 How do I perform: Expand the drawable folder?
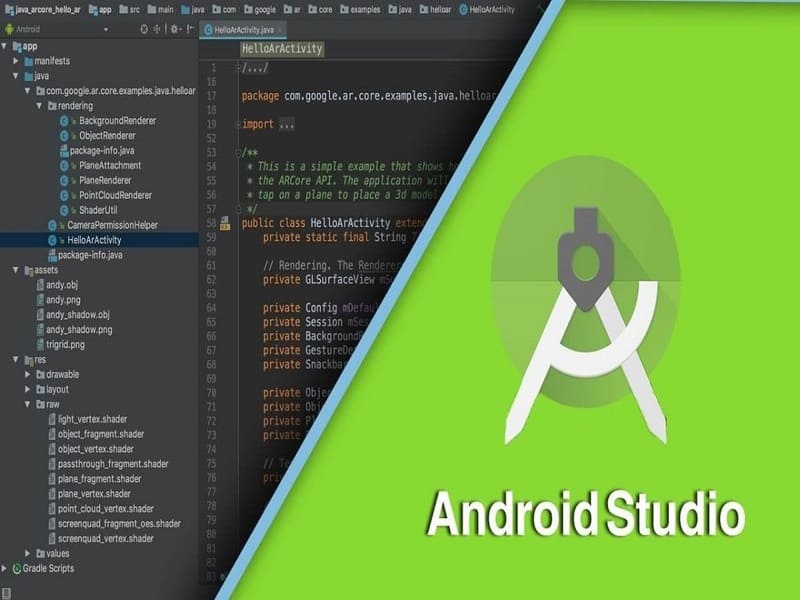[28, 374]
